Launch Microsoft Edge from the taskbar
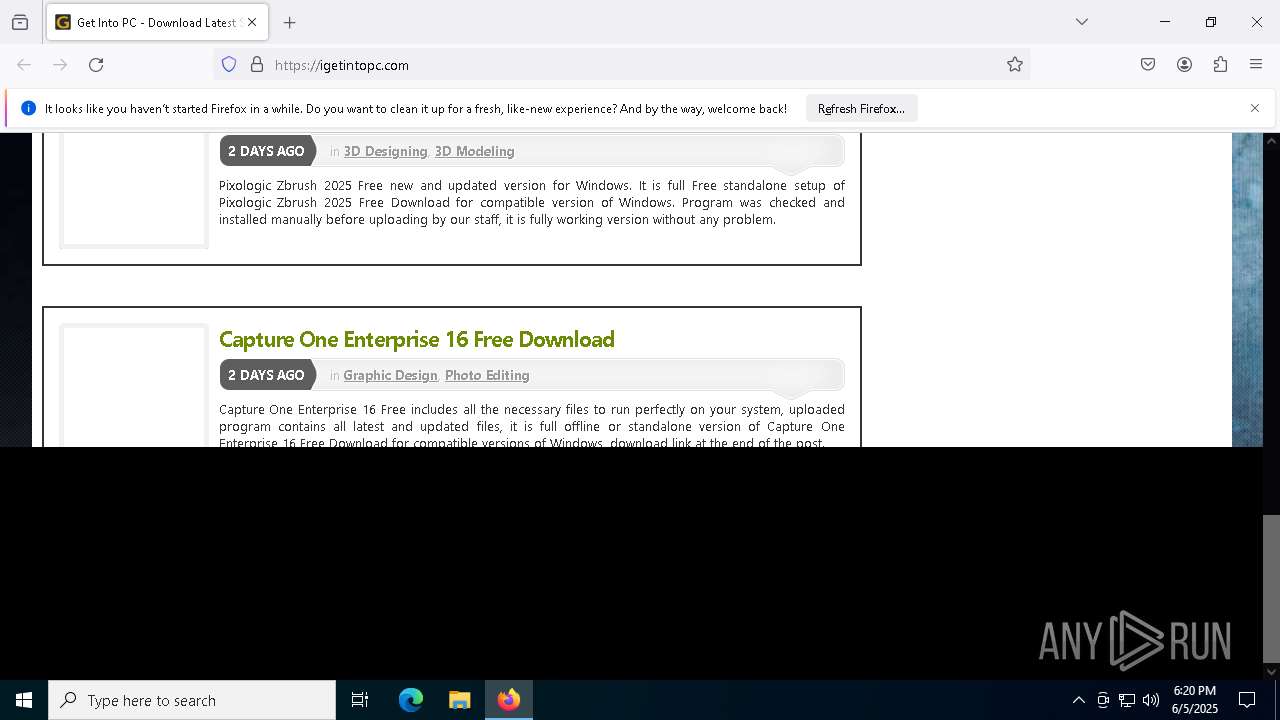Screen dimensions: 1280x720 pos(411,700)
